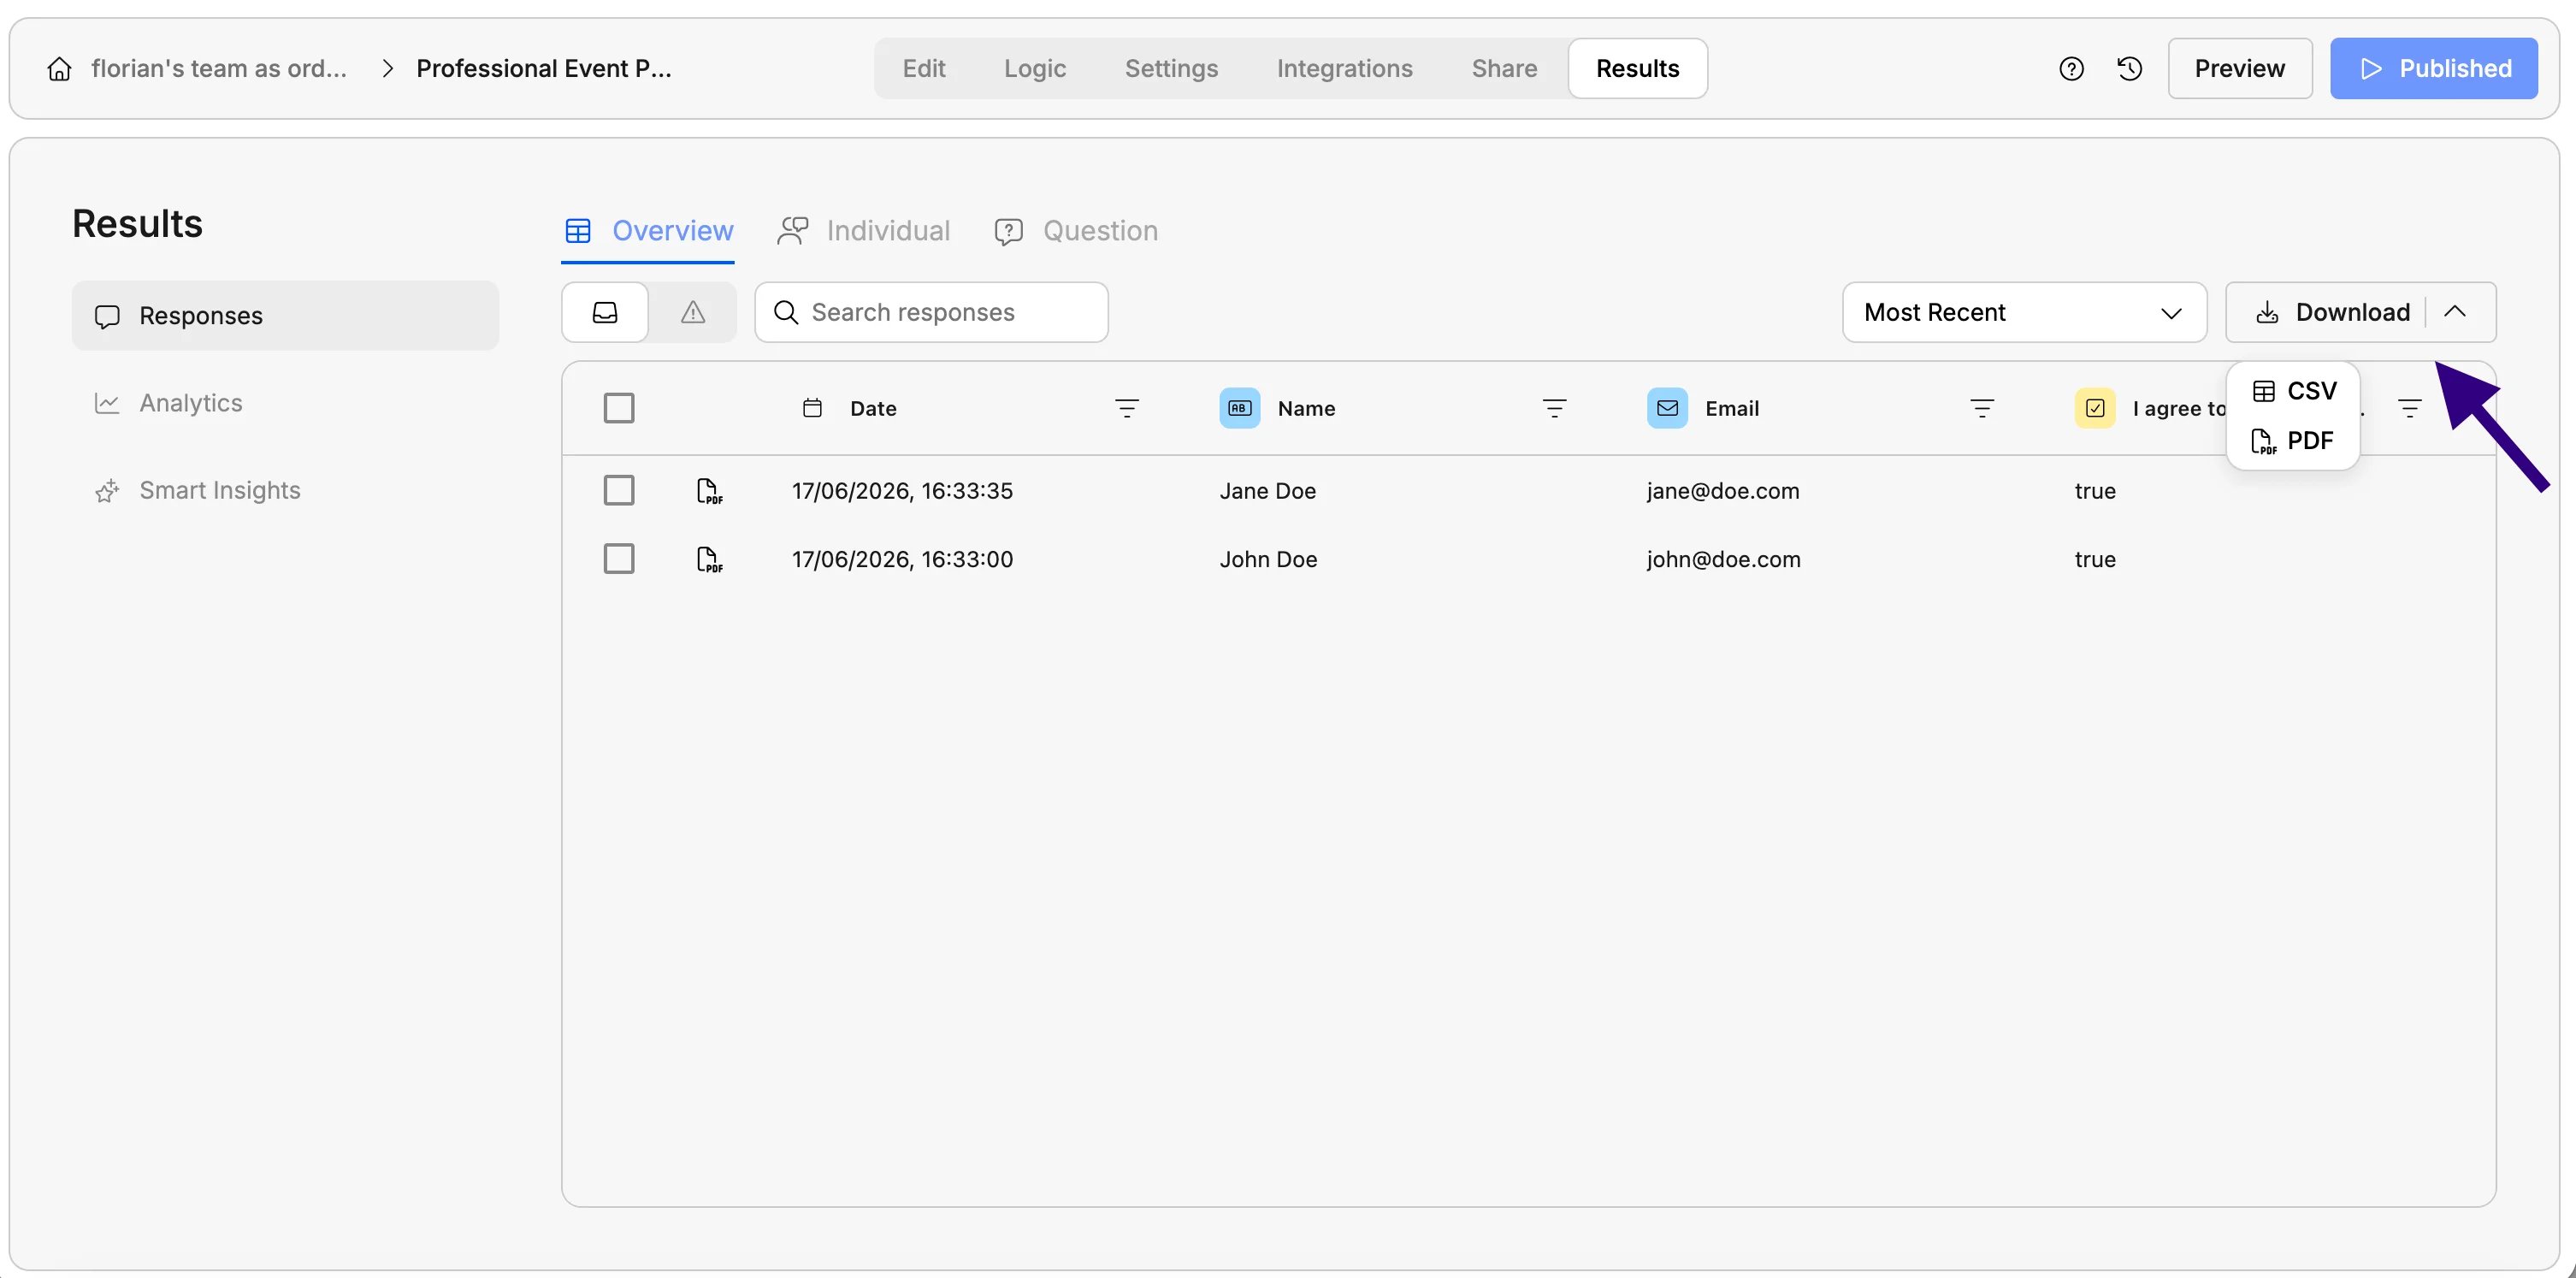Switch to Individual results view
This screenshot has width=2576, height=1278.
864,231
